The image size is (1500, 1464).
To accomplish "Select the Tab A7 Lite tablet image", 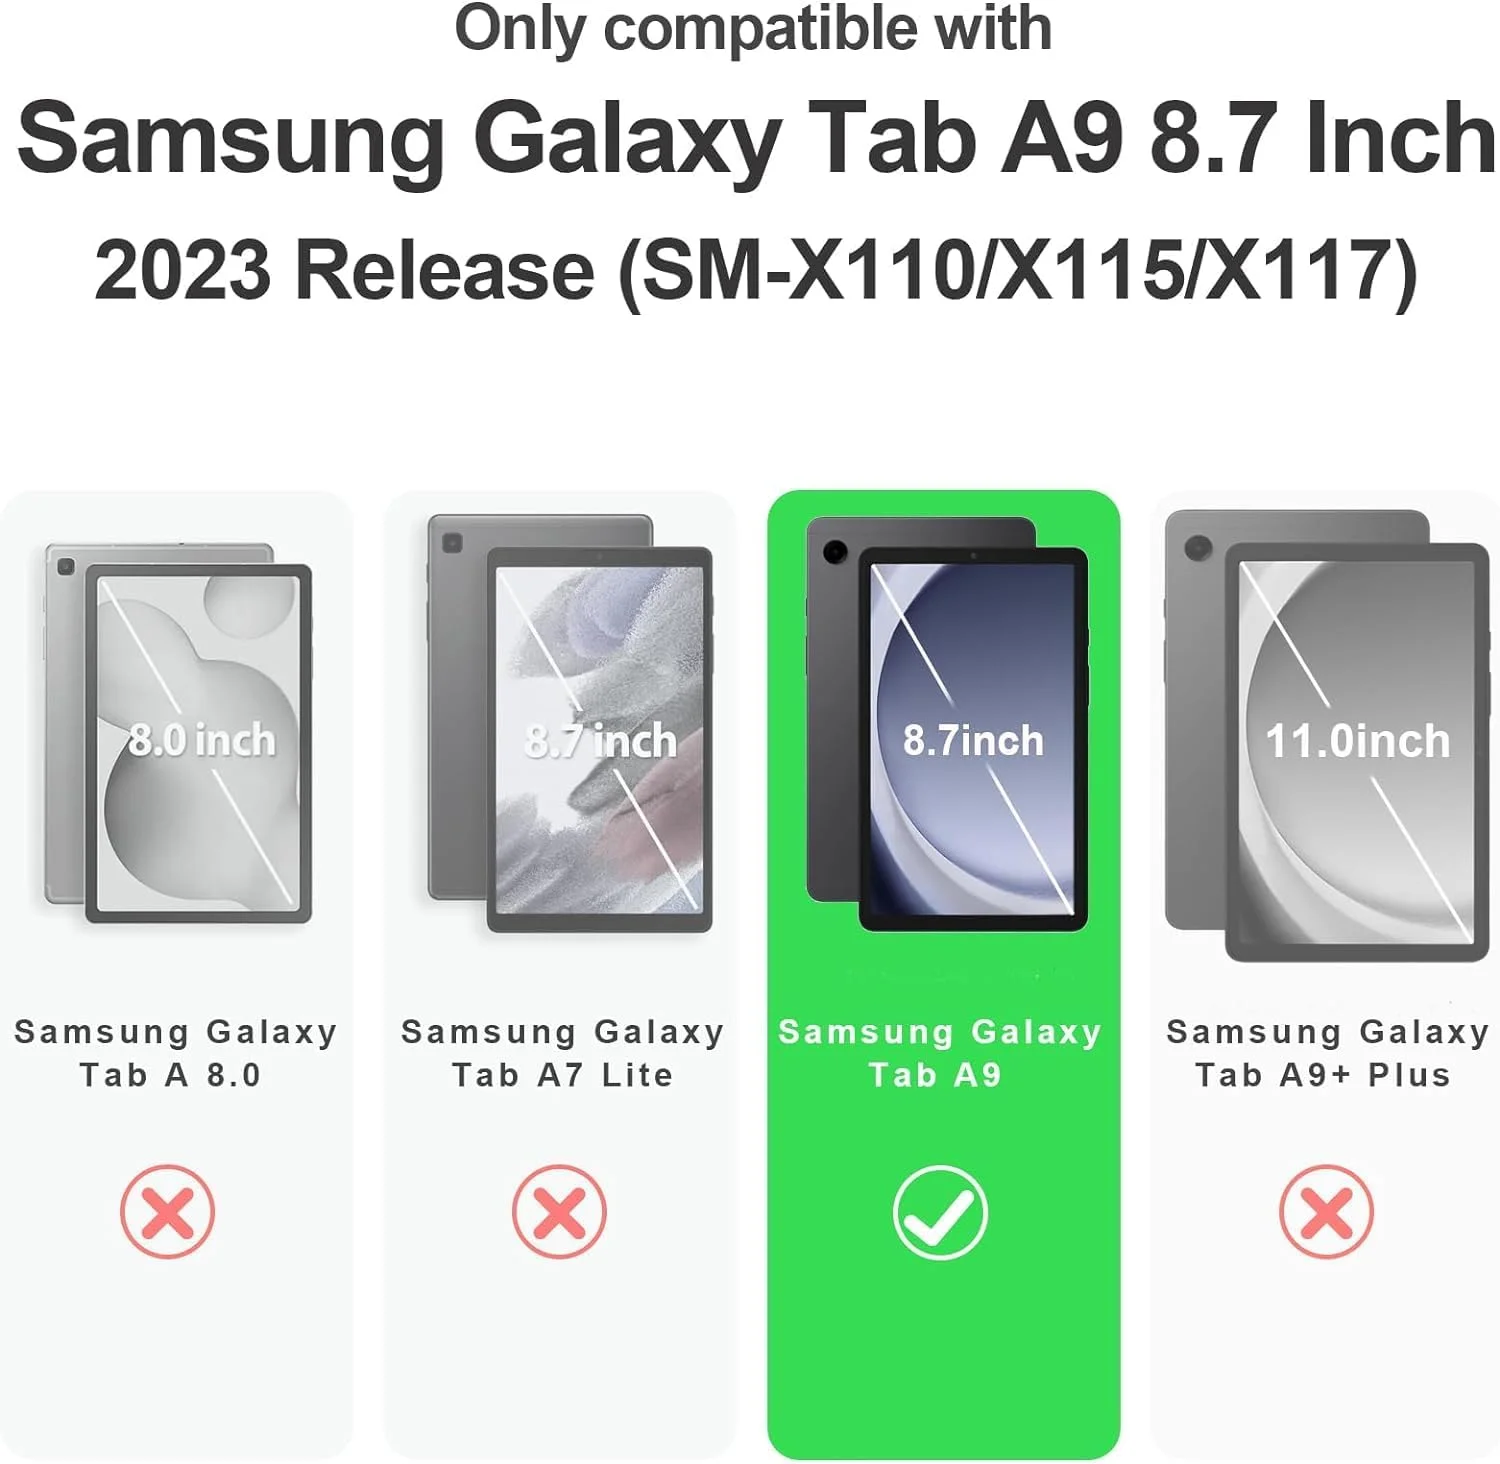I will click(x=570, y=723).
